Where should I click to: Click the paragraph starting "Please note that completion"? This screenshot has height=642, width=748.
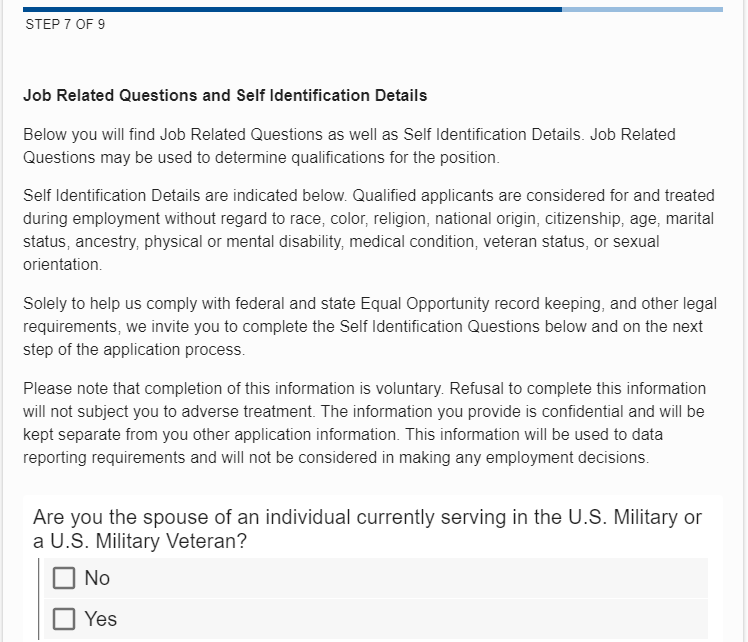364,423
